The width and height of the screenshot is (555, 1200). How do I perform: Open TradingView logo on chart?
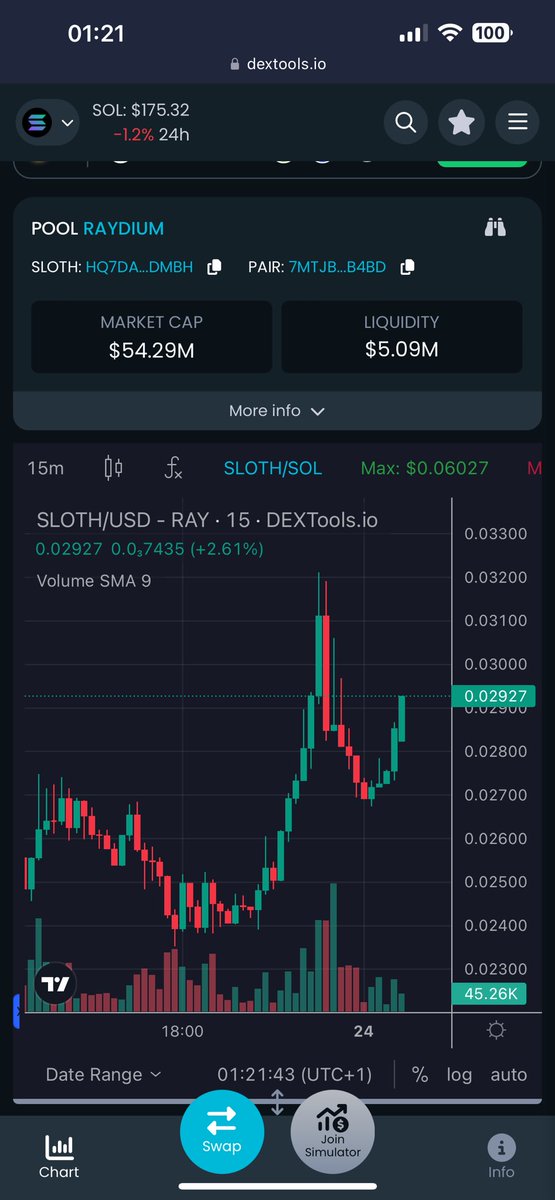tap(55, 984)
